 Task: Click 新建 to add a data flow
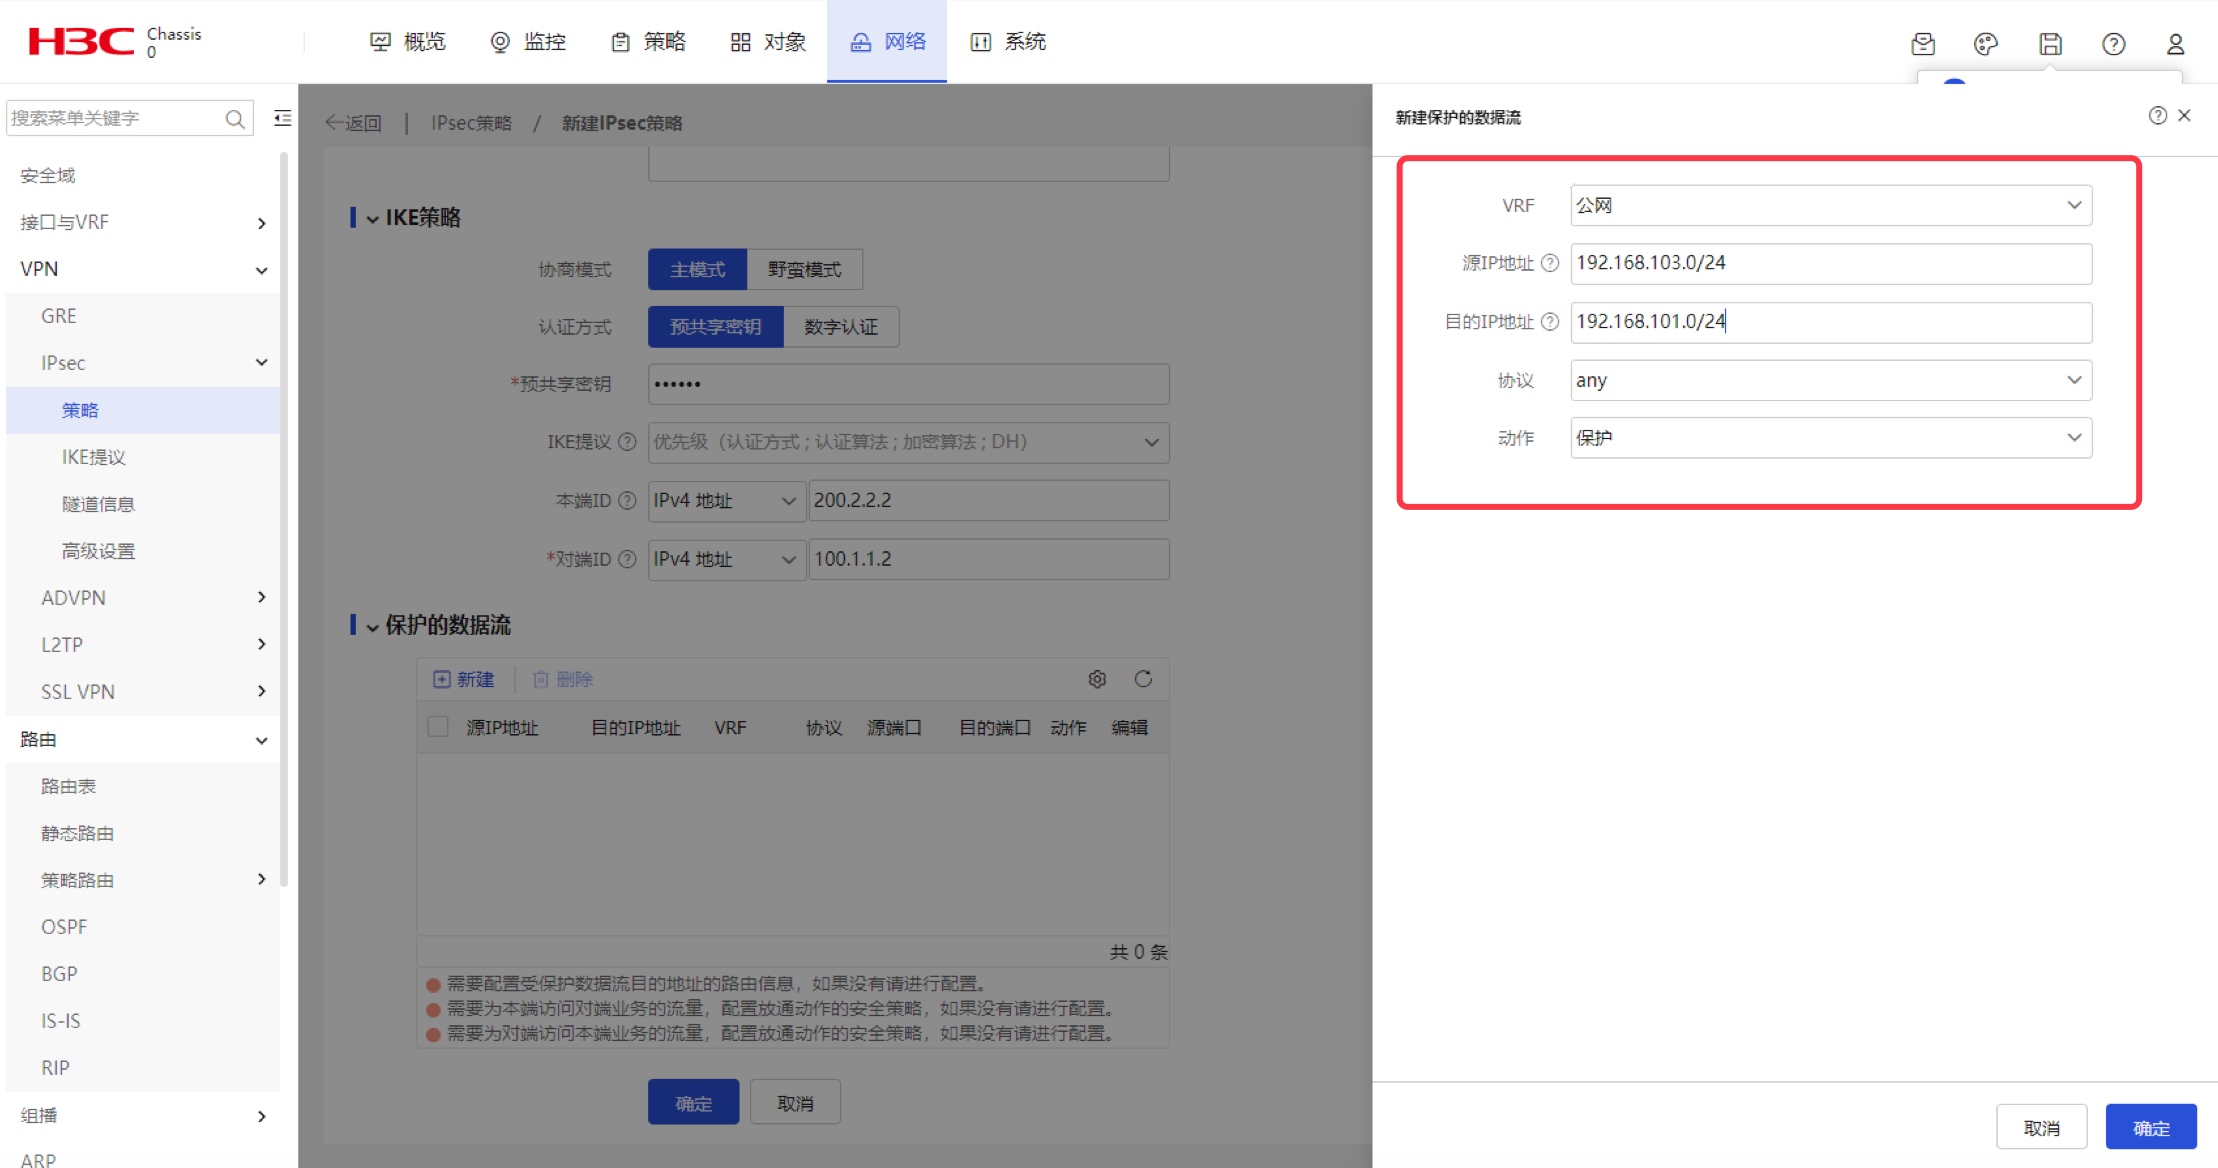pyautogui.click(x=463, y=680)
